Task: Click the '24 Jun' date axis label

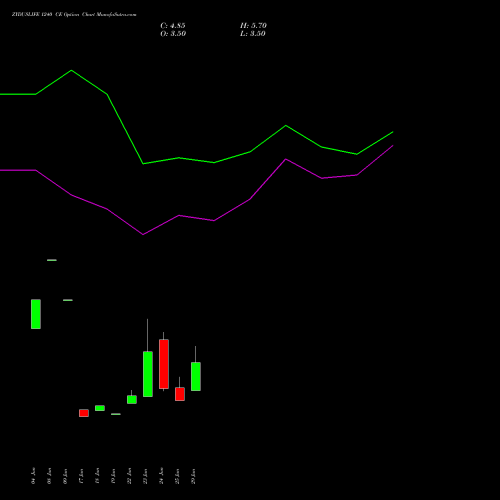Action: 161,476
